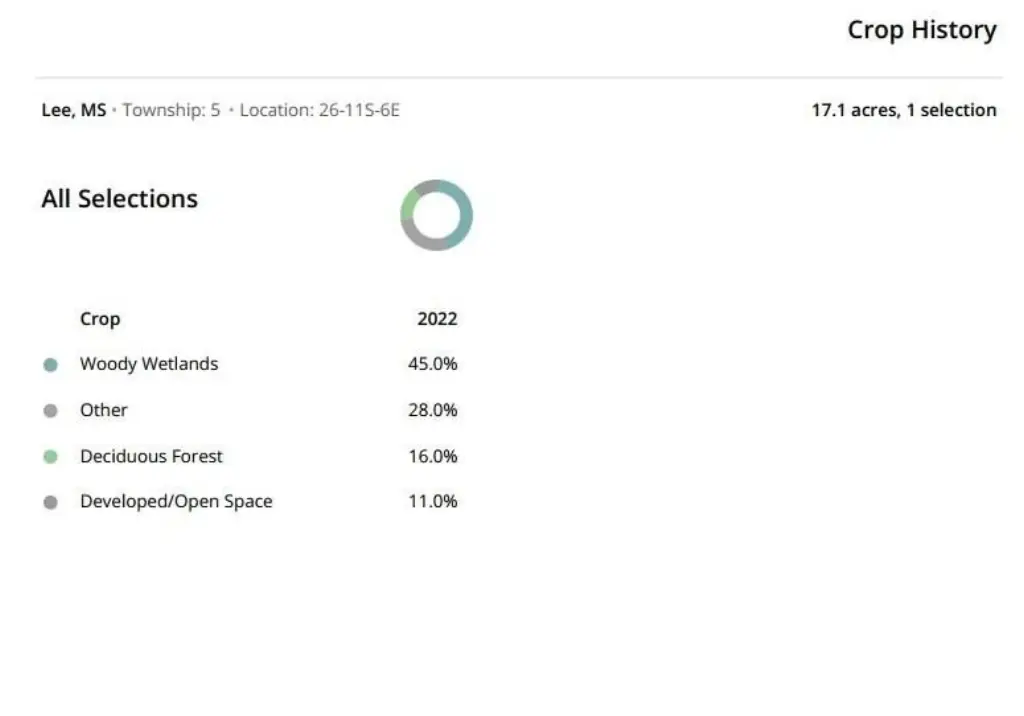The height and width of the screenshot is (716, 1024).
Task: Click the gray dot beside Other
Action: click(x=51, y=411)
